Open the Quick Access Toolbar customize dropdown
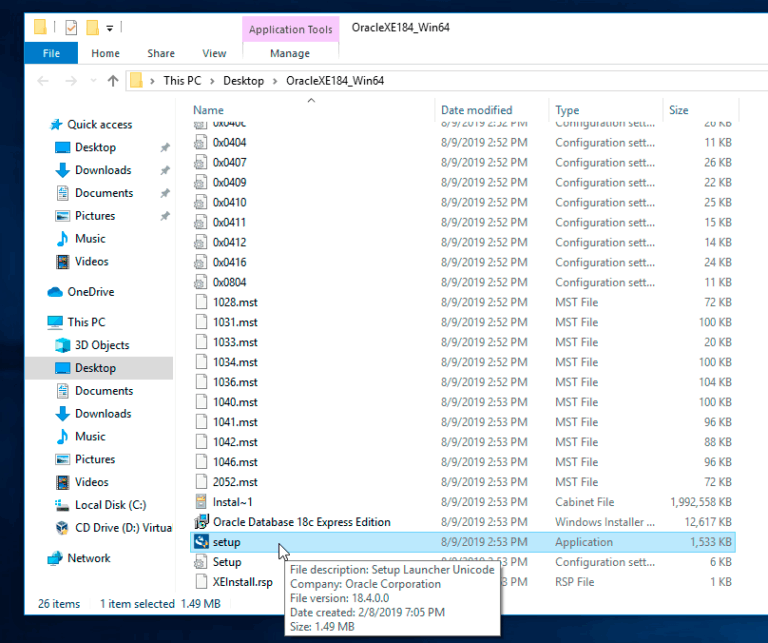768x643 pixels. point(109,27)
